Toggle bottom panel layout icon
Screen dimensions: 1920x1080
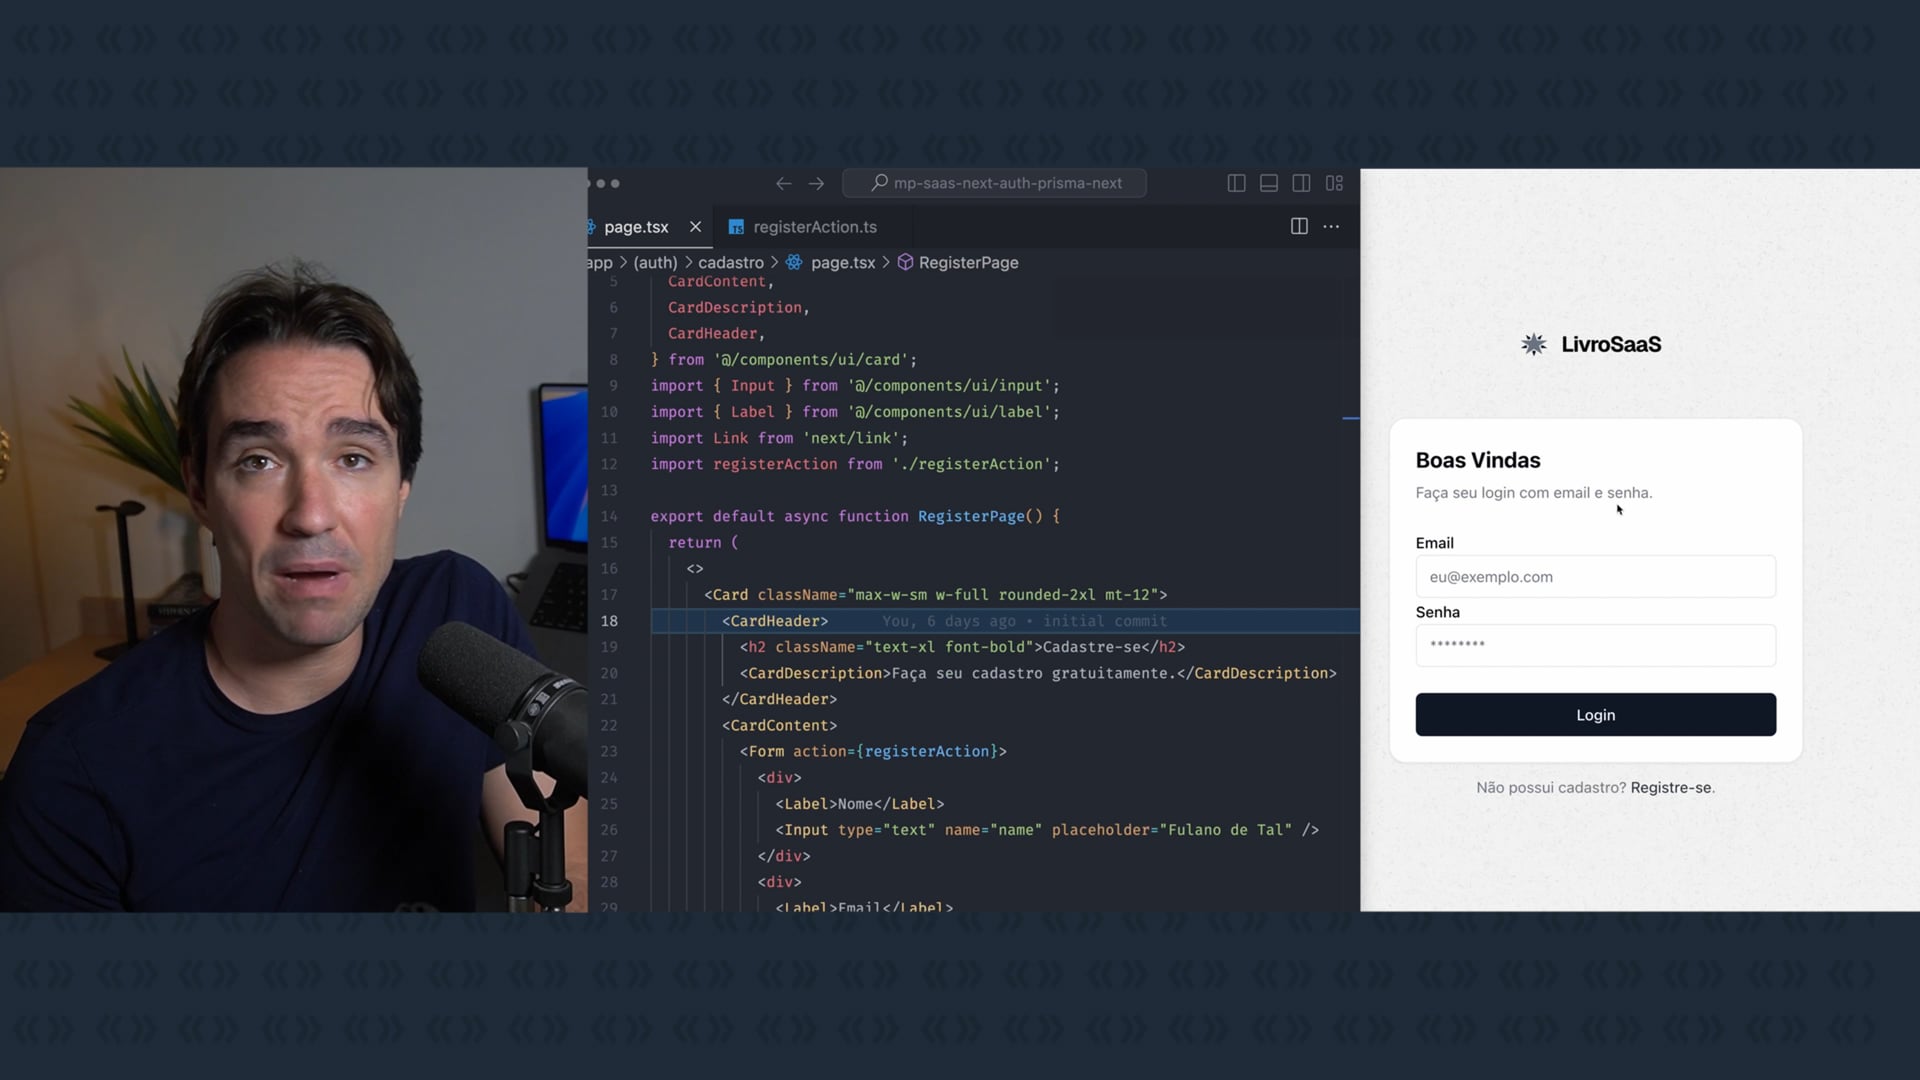point(1268,183)
